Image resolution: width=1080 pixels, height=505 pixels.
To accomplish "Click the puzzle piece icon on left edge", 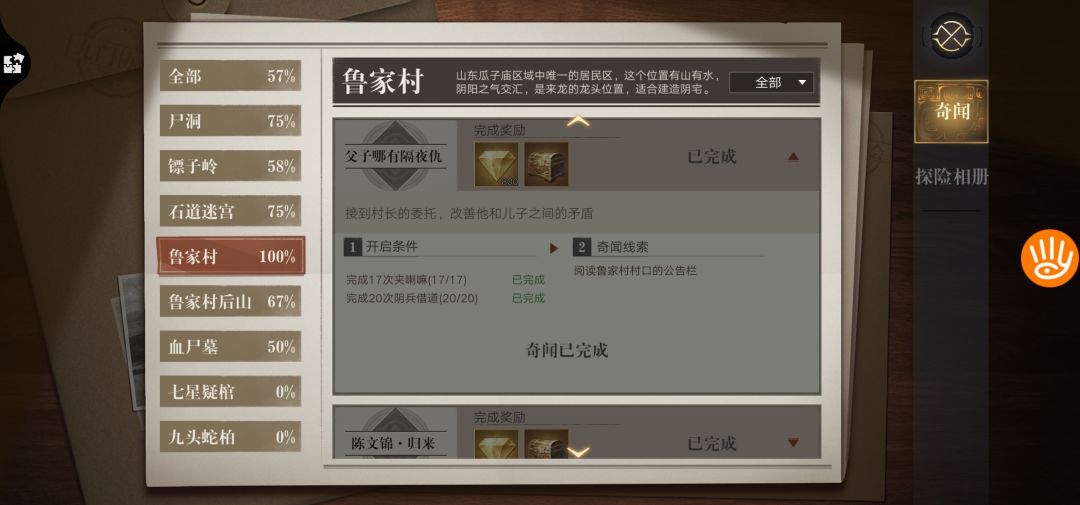I will click(13, 64).
